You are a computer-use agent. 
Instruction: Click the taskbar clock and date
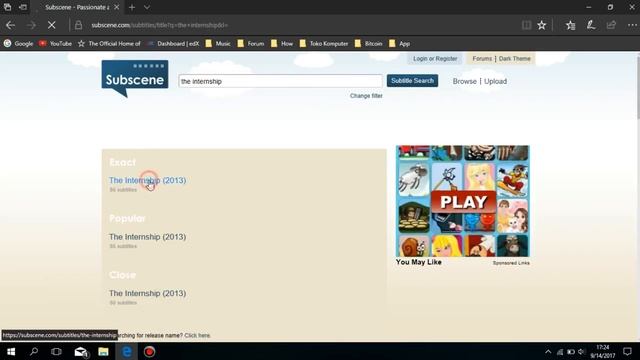coord(602,351)
